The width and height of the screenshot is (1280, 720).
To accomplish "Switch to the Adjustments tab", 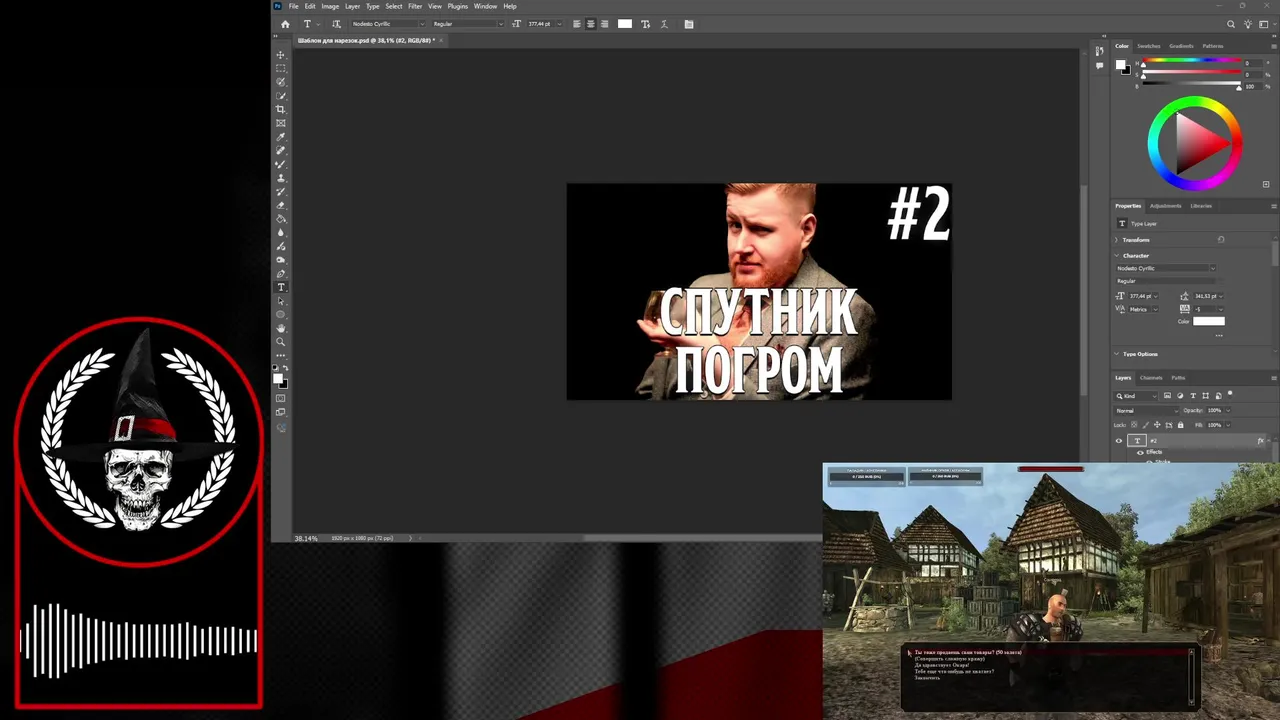I will 1165,206.
